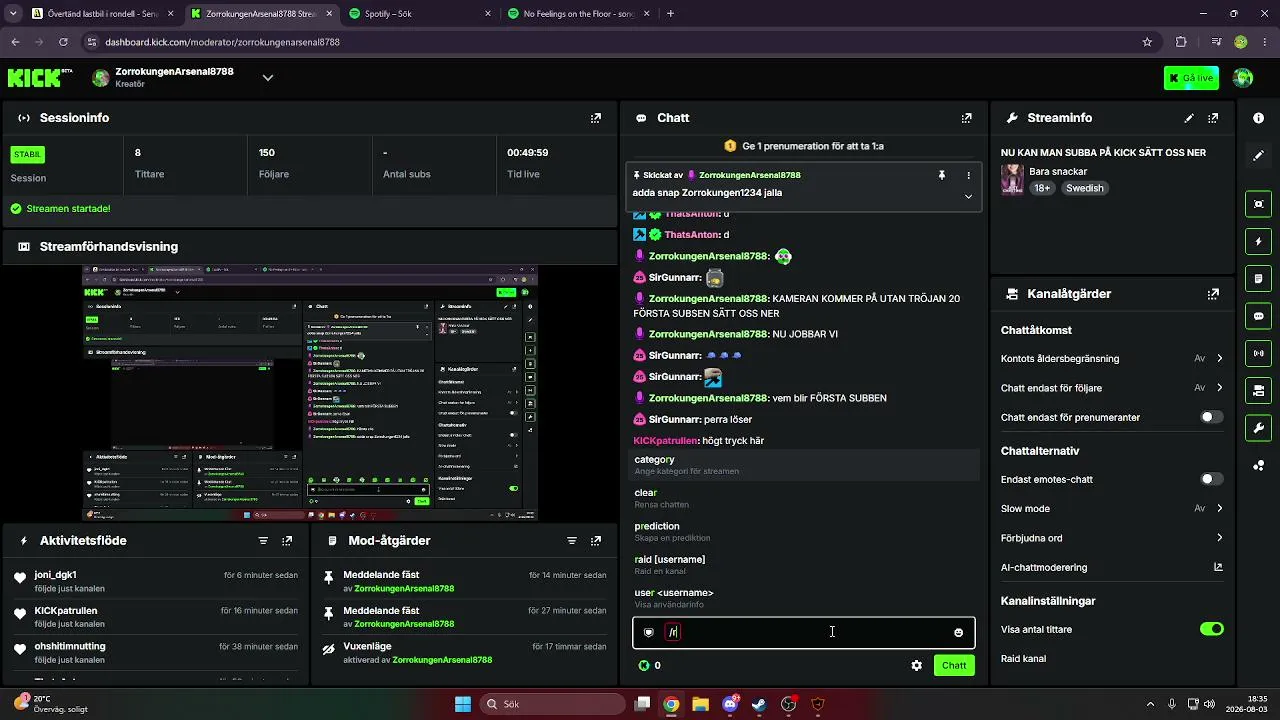
Task: Click the chat message input field
Action: pyautogui.click(x=803, y=632)
